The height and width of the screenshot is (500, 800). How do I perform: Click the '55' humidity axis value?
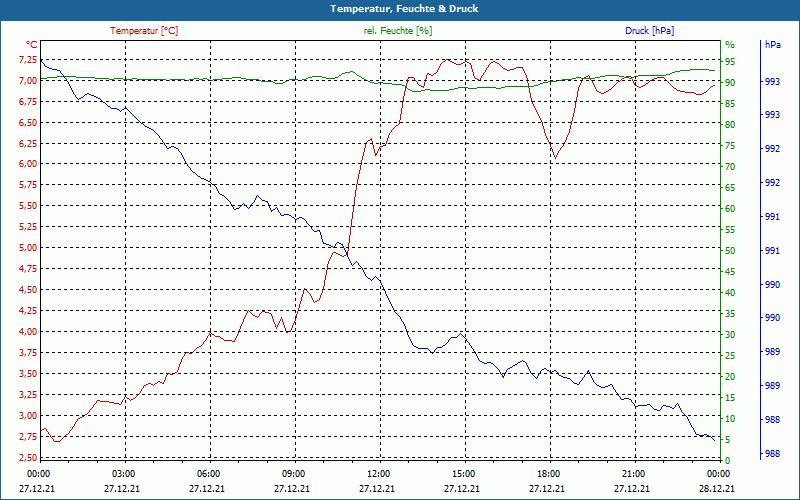730,230
